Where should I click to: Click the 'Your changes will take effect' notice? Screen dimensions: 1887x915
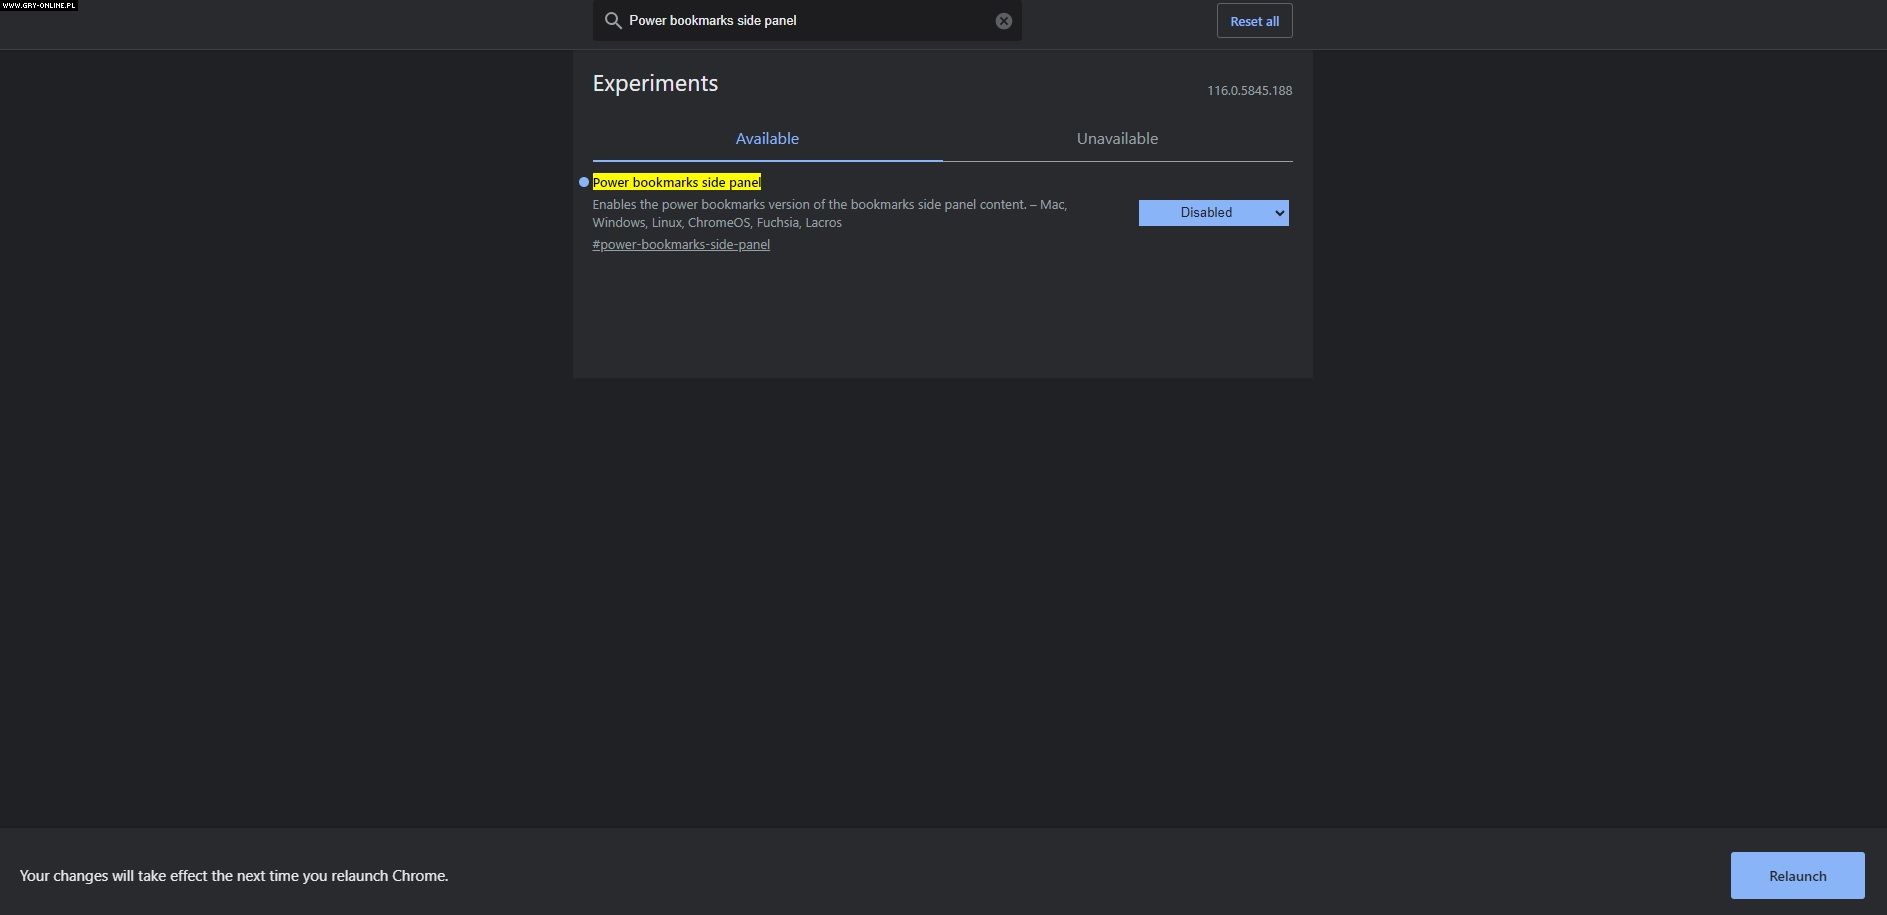click(x=234, y=876)
